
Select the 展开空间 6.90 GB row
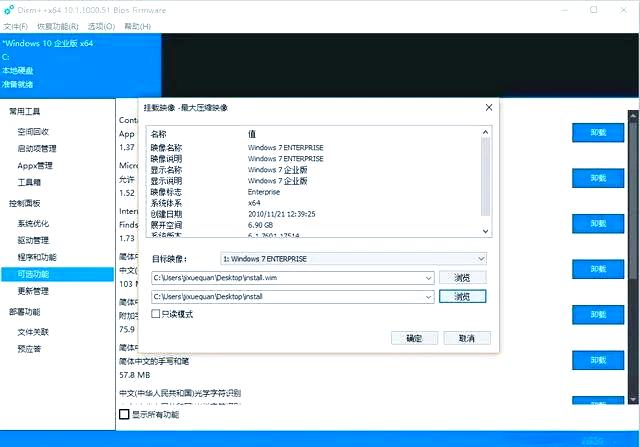coord(314,225)
